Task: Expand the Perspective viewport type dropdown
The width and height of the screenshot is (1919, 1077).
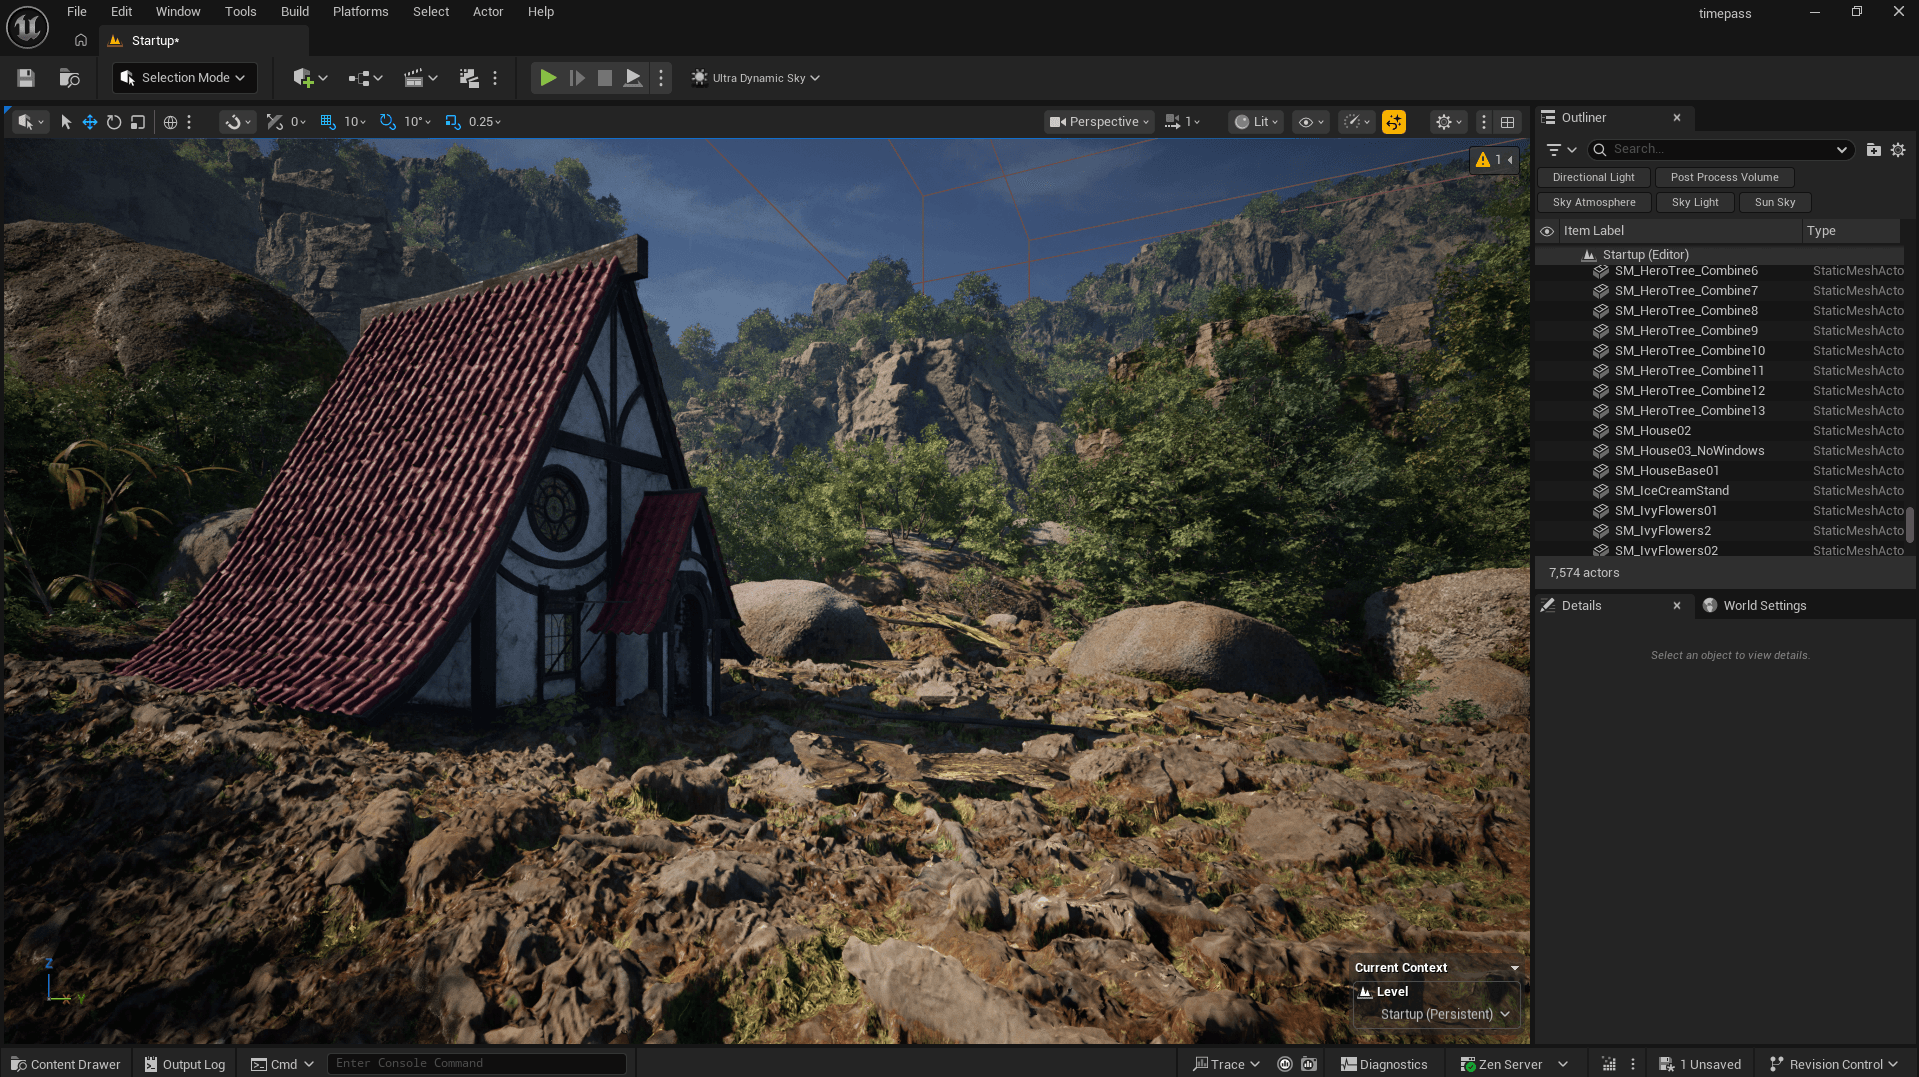Action: click(x=1099, y=122)
